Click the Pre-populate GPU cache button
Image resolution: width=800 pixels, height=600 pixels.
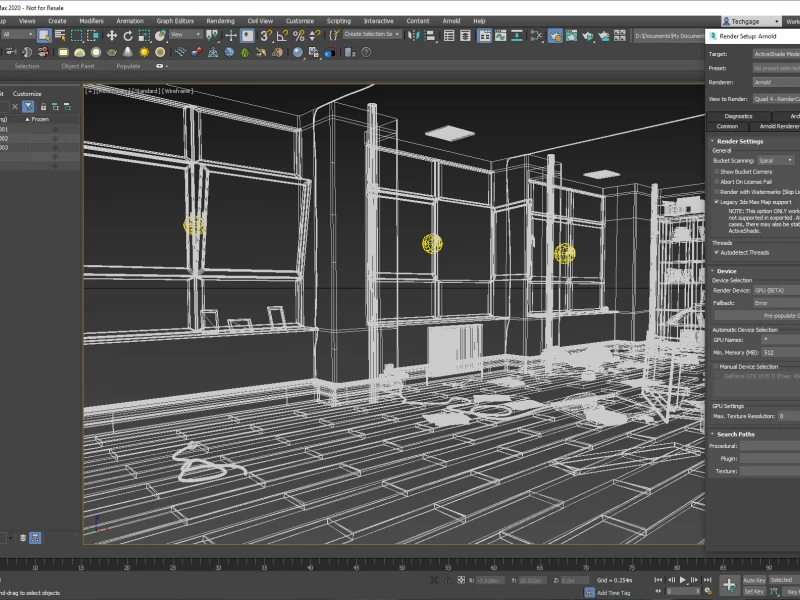pos(758,316)
